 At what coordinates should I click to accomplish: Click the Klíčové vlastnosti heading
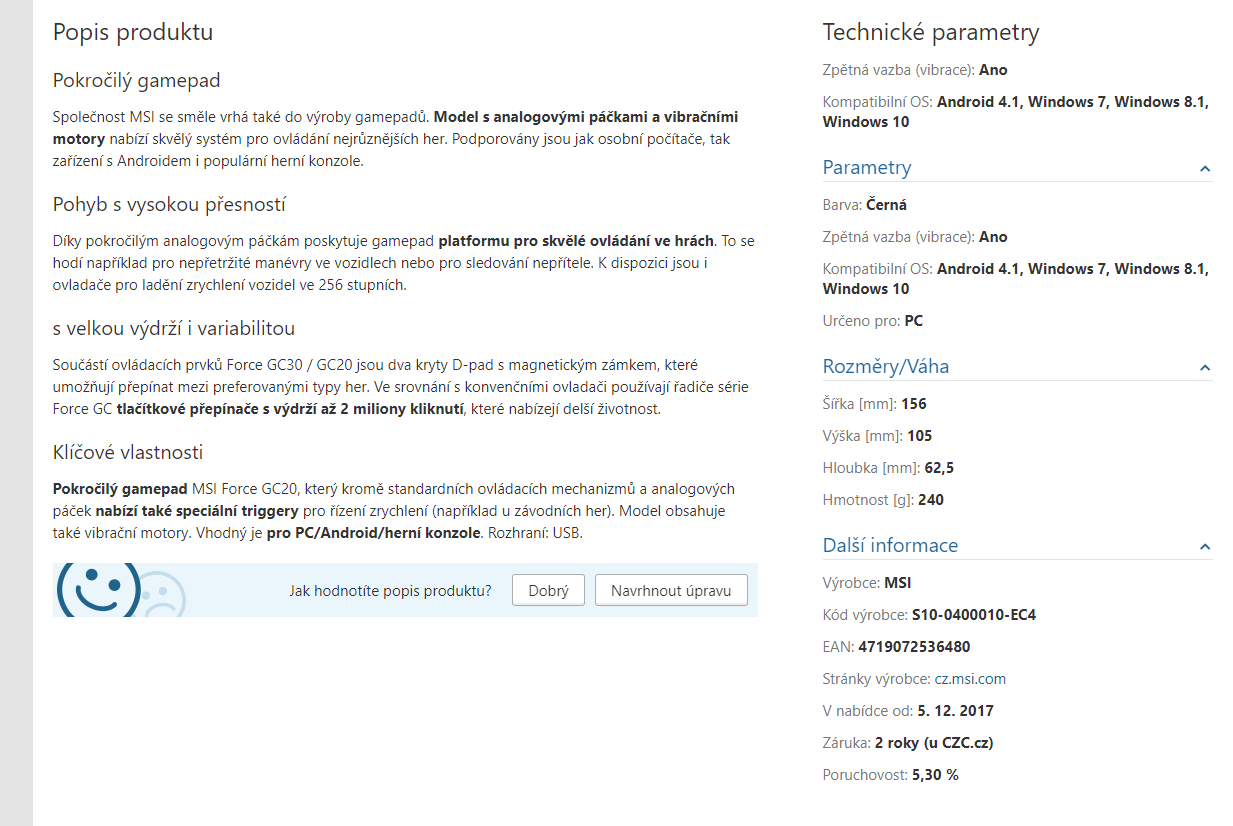click(x=128, y=453)
